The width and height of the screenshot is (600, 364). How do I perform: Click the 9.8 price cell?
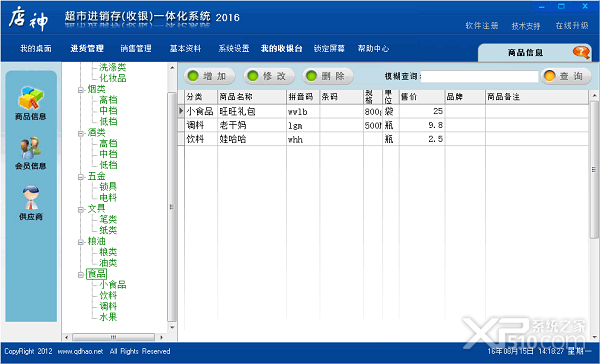pyautogui.click(x=422, y=125)
